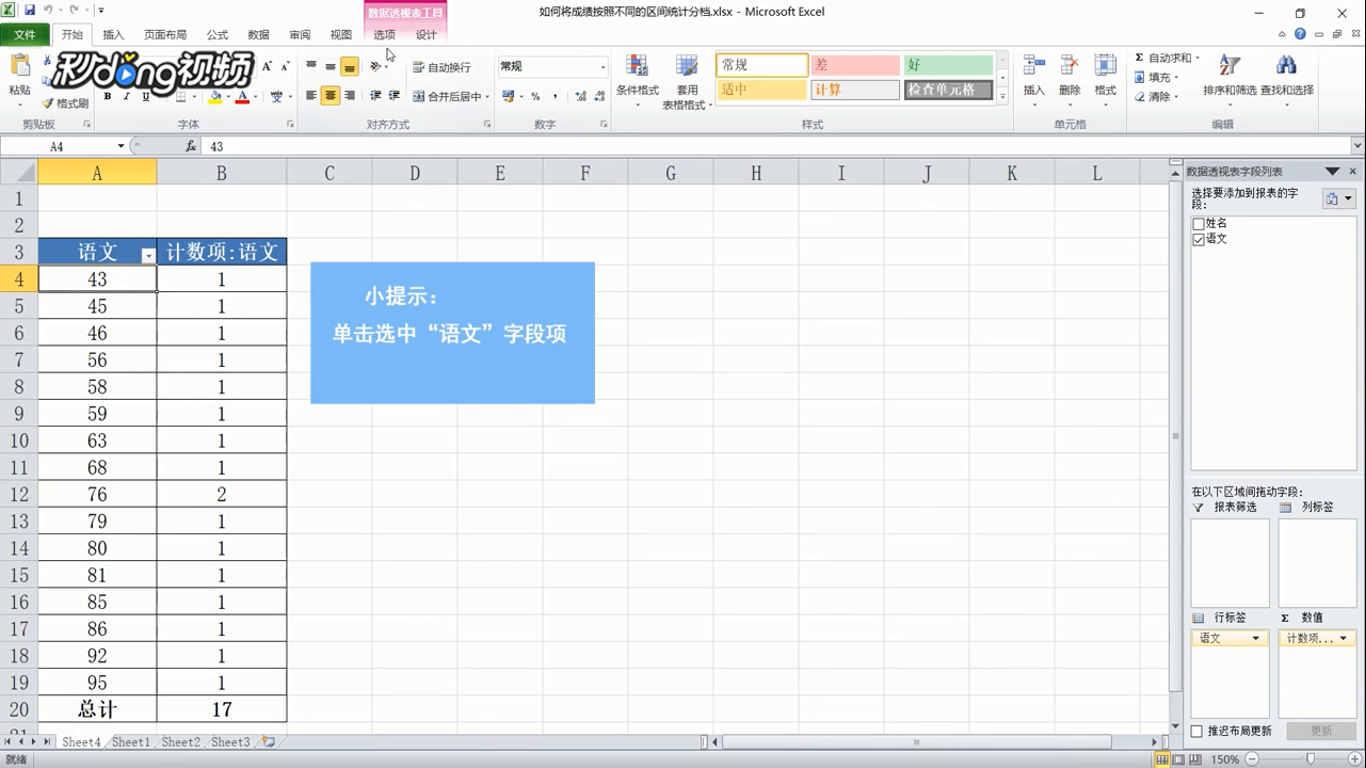Center text horizontally
The height and width of the screenshot is (768, 1366).
coord(330,96)
